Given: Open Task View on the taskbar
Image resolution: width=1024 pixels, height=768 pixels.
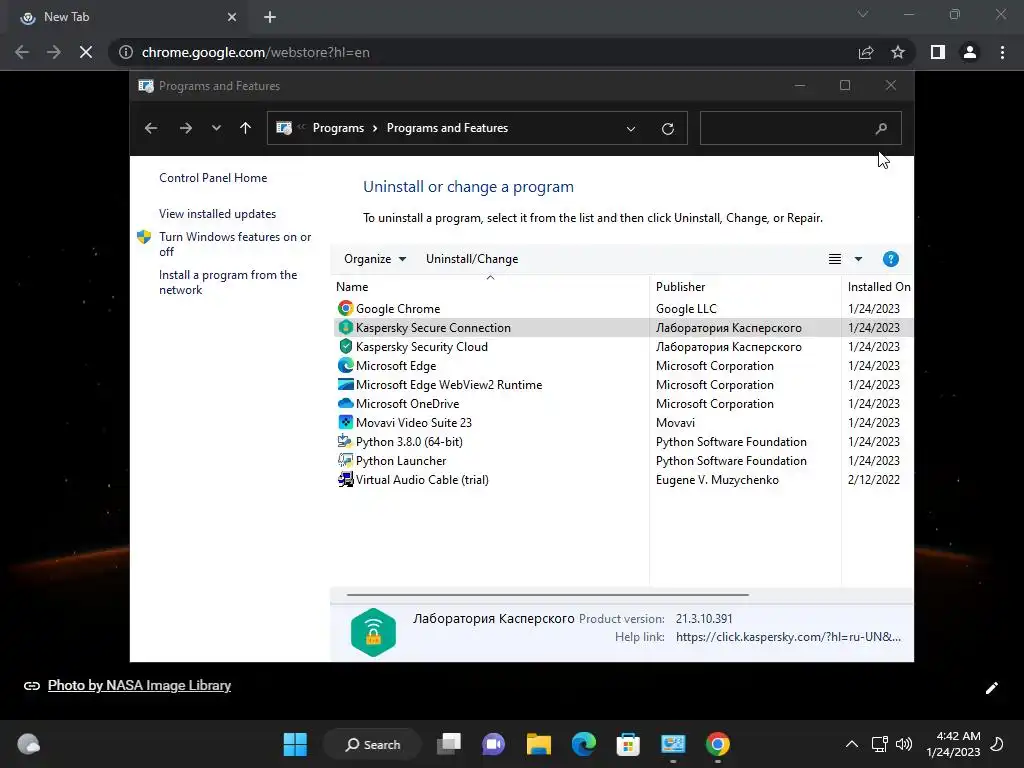Looking at the screenshot, I should (x=449, y=744).
